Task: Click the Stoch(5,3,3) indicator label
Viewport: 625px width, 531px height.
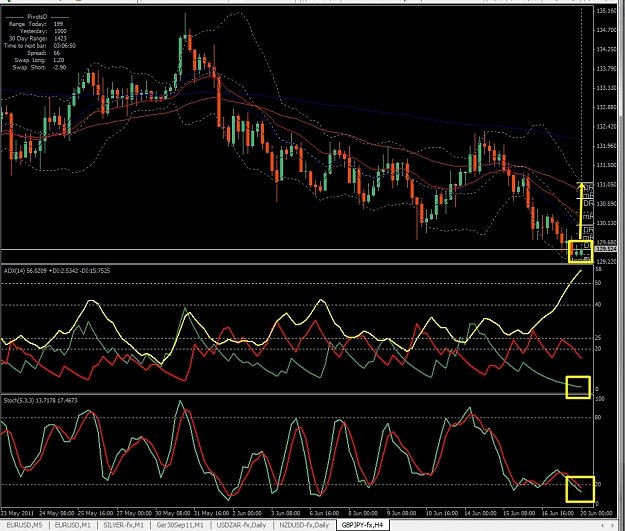Action: point(40,400)
